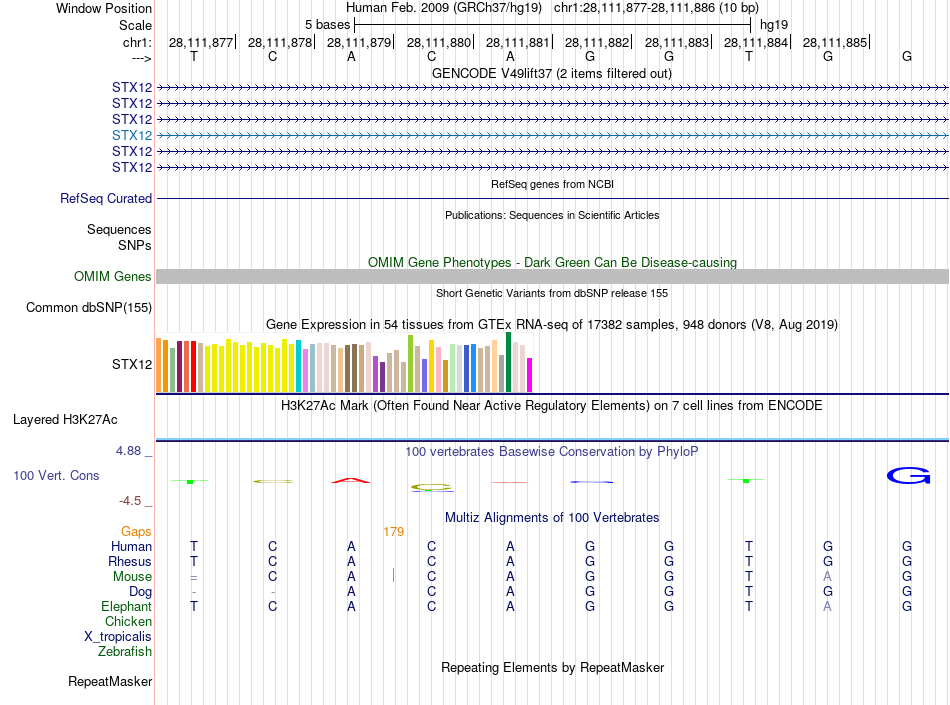Click the gray OMIM Genes bar
Image resolution: width=950 pixels, height=705 pixels.
(x=552, y=277)
